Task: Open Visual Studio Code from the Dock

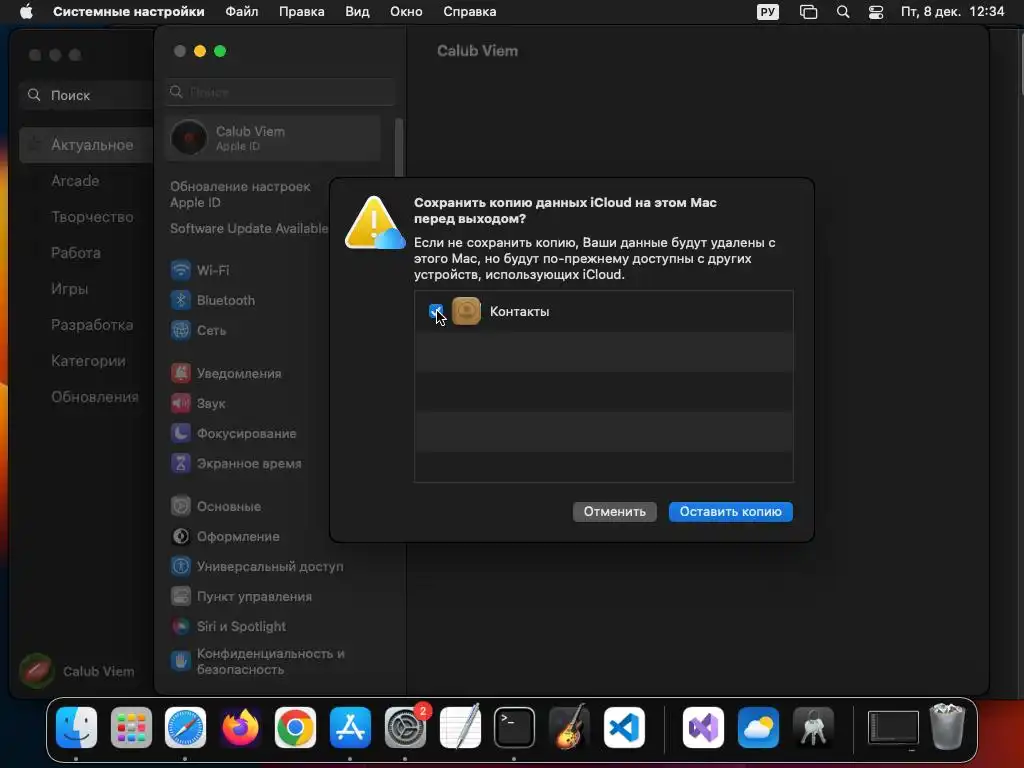Action: coord(624,727)
